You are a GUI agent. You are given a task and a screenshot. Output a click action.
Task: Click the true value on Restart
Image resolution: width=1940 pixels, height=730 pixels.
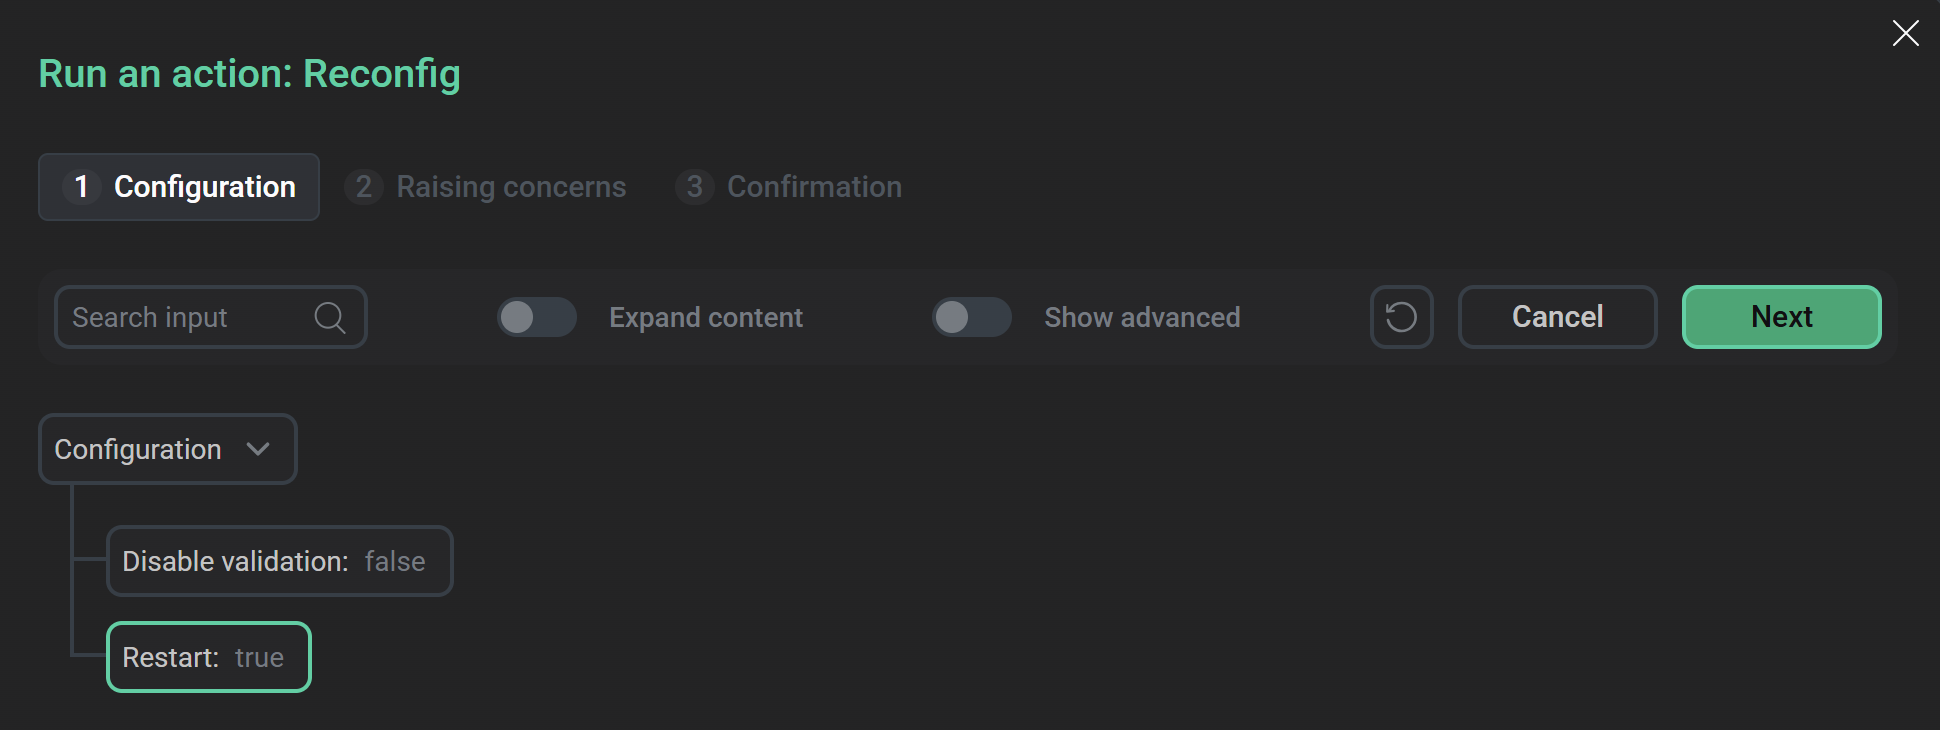259,657
